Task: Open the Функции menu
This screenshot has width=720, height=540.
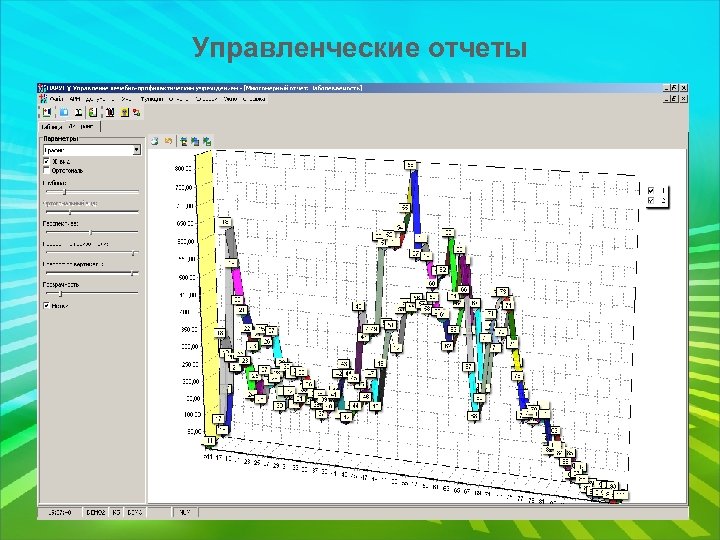Action: click(x=152, y=99)
